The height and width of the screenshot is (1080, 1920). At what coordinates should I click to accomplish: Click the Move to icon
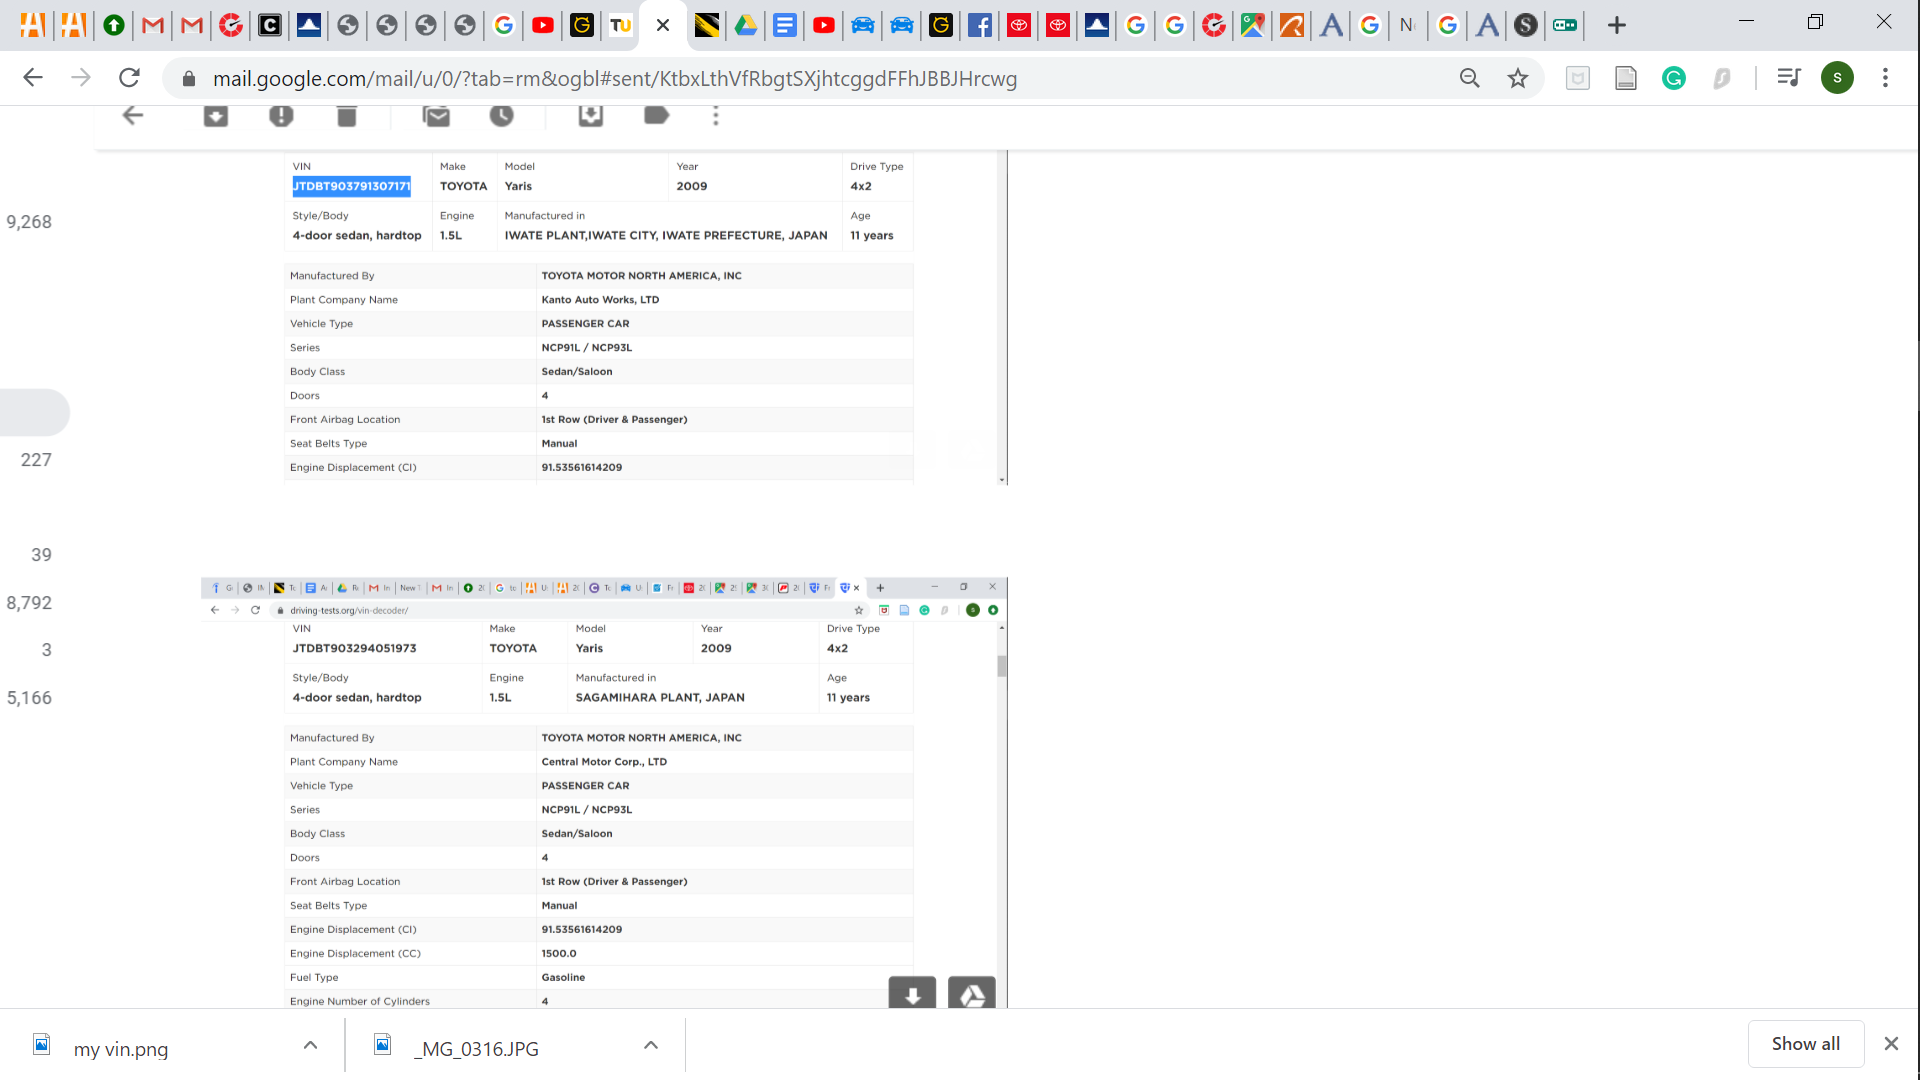(x=591, y=116)
